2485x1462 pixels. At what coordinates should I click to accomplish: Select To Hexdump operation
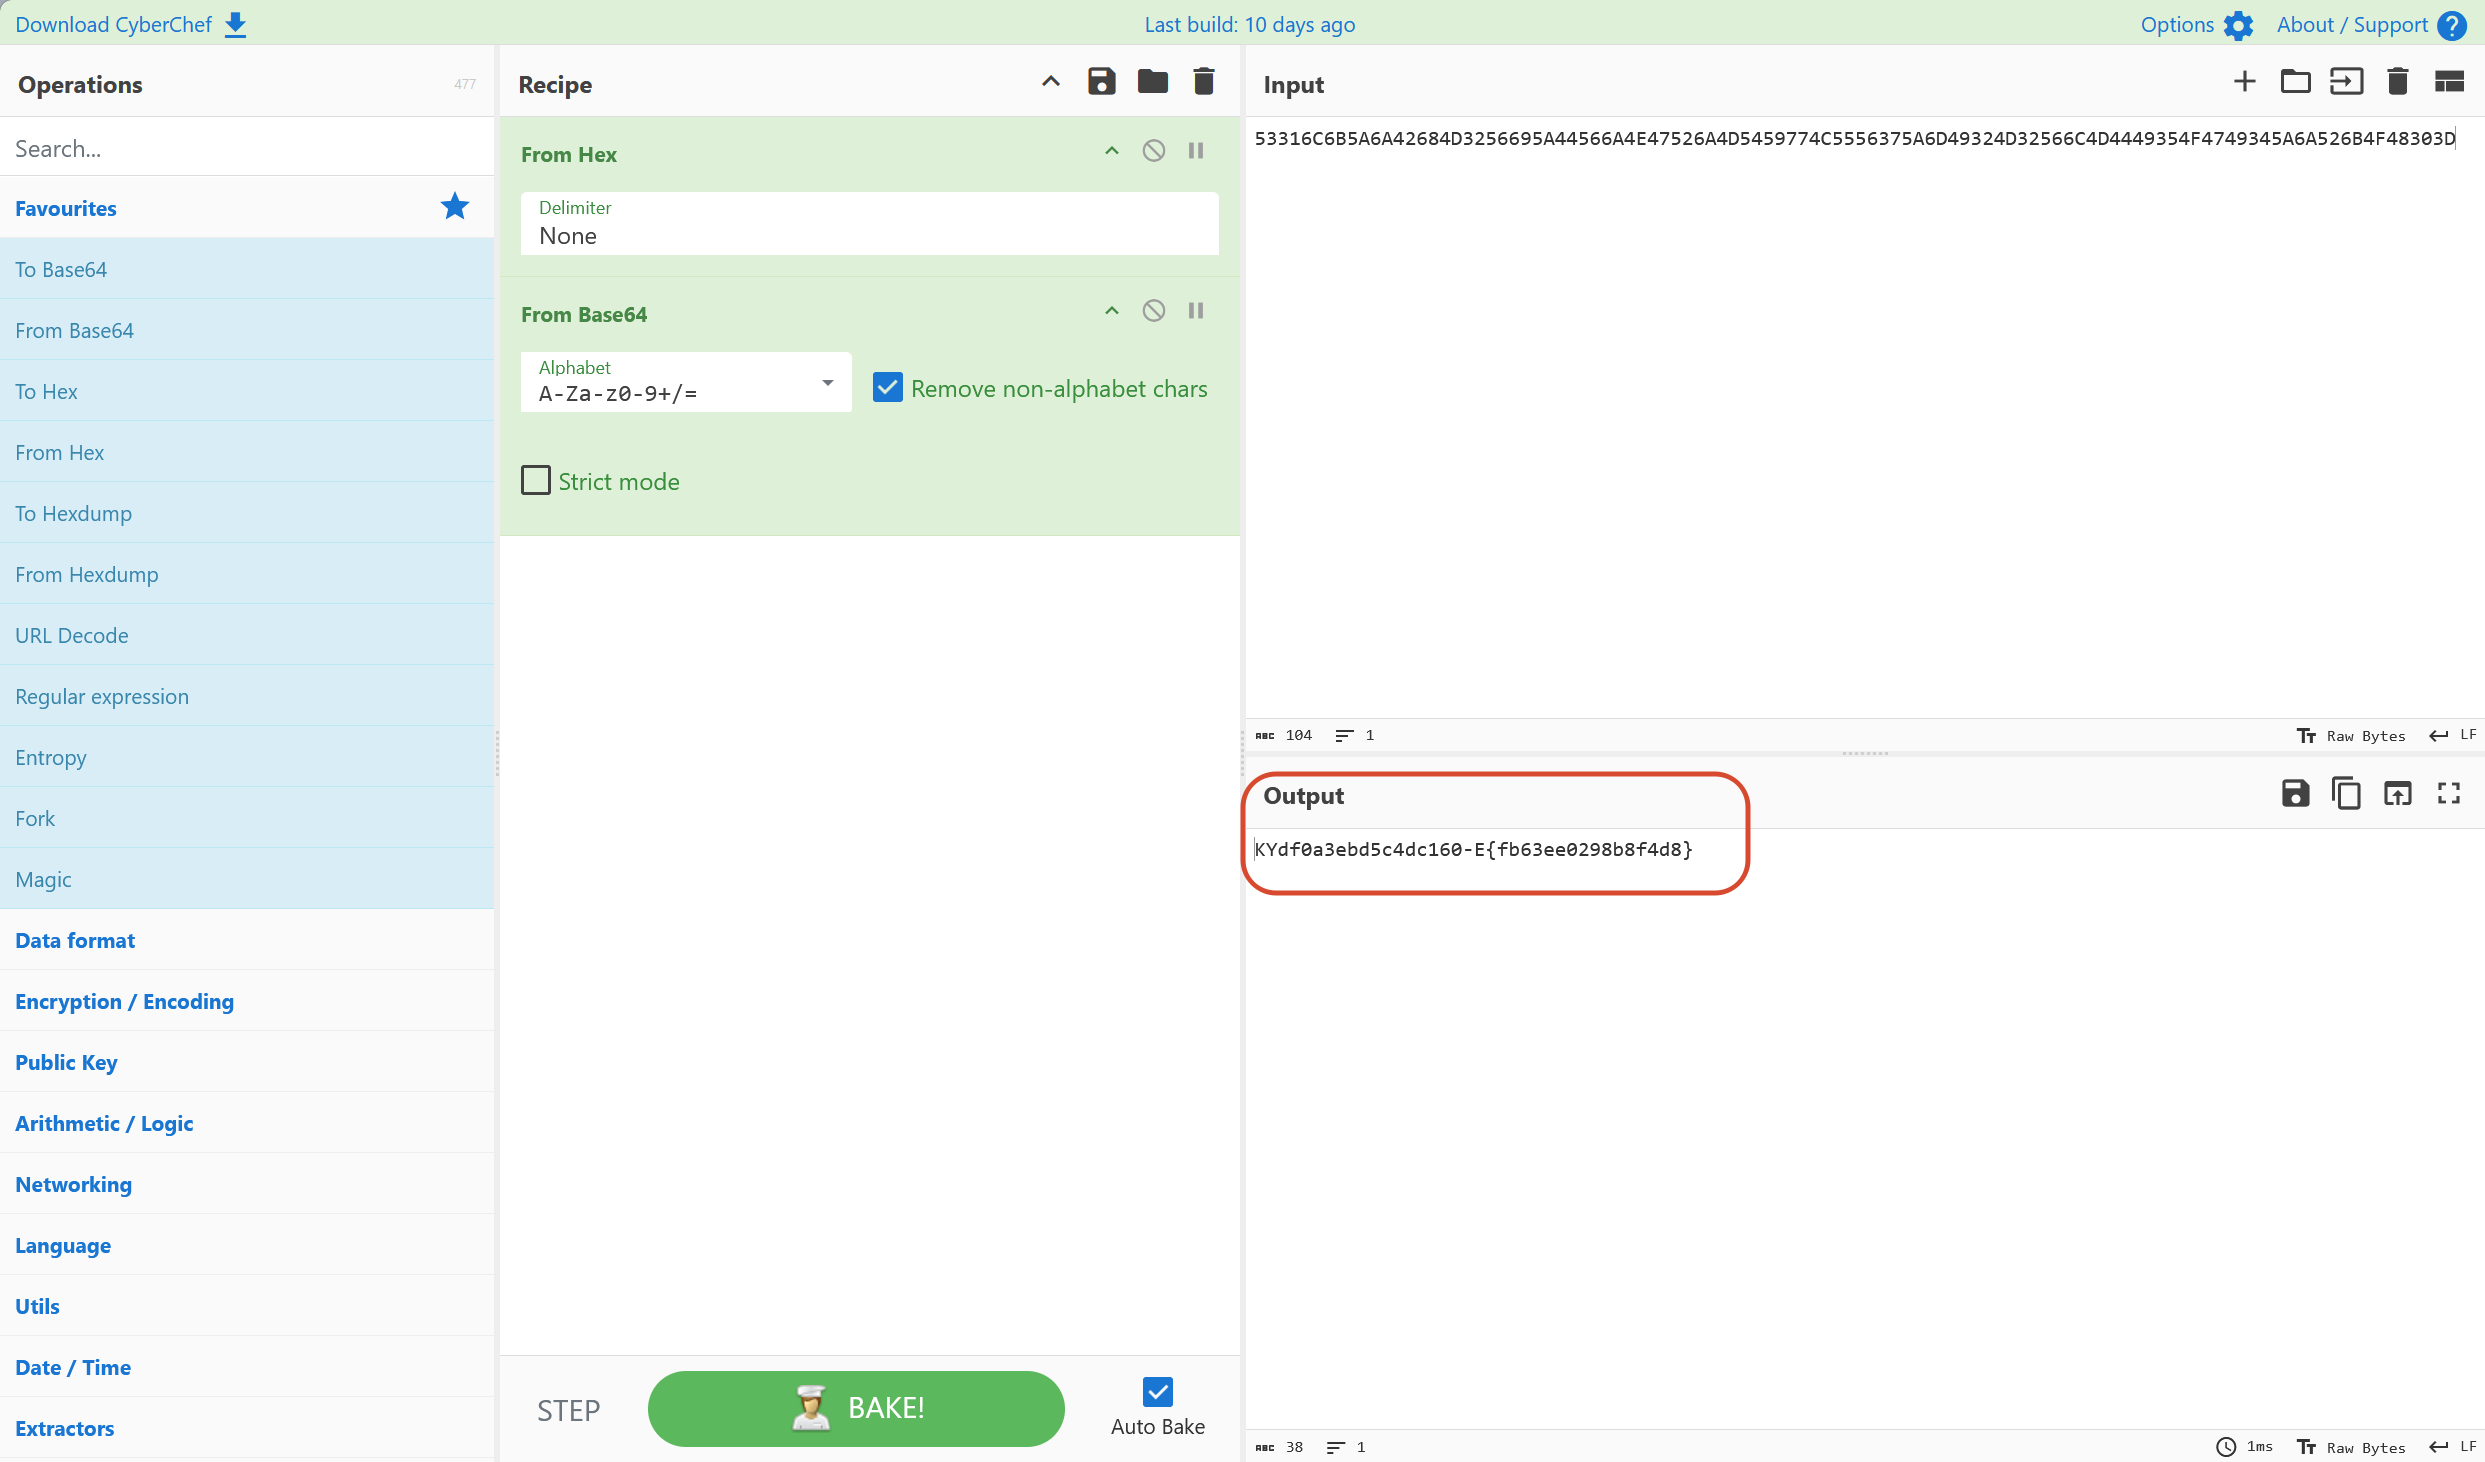[x=247, y=513]
